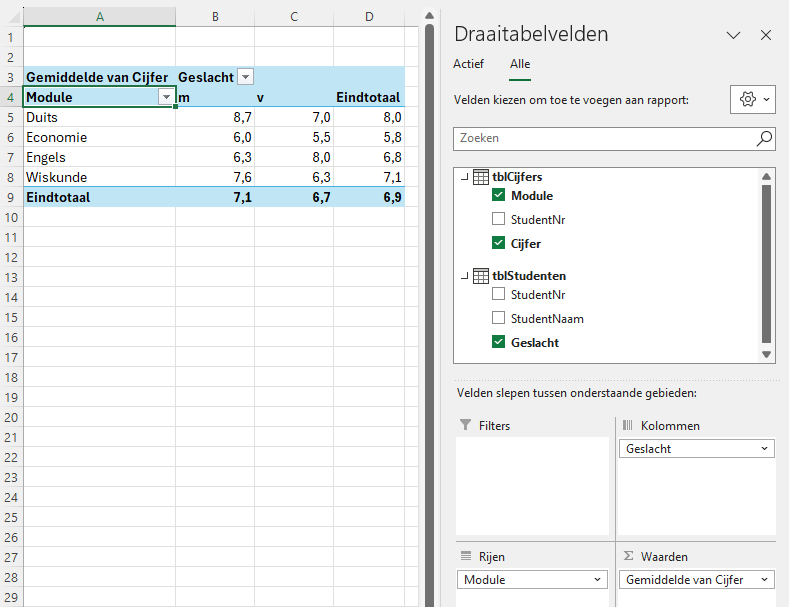Uncheck the Cijfer field checkbox
Image resolution: width=789 pixels, height=607 pixels.
(x=499, y=243)
